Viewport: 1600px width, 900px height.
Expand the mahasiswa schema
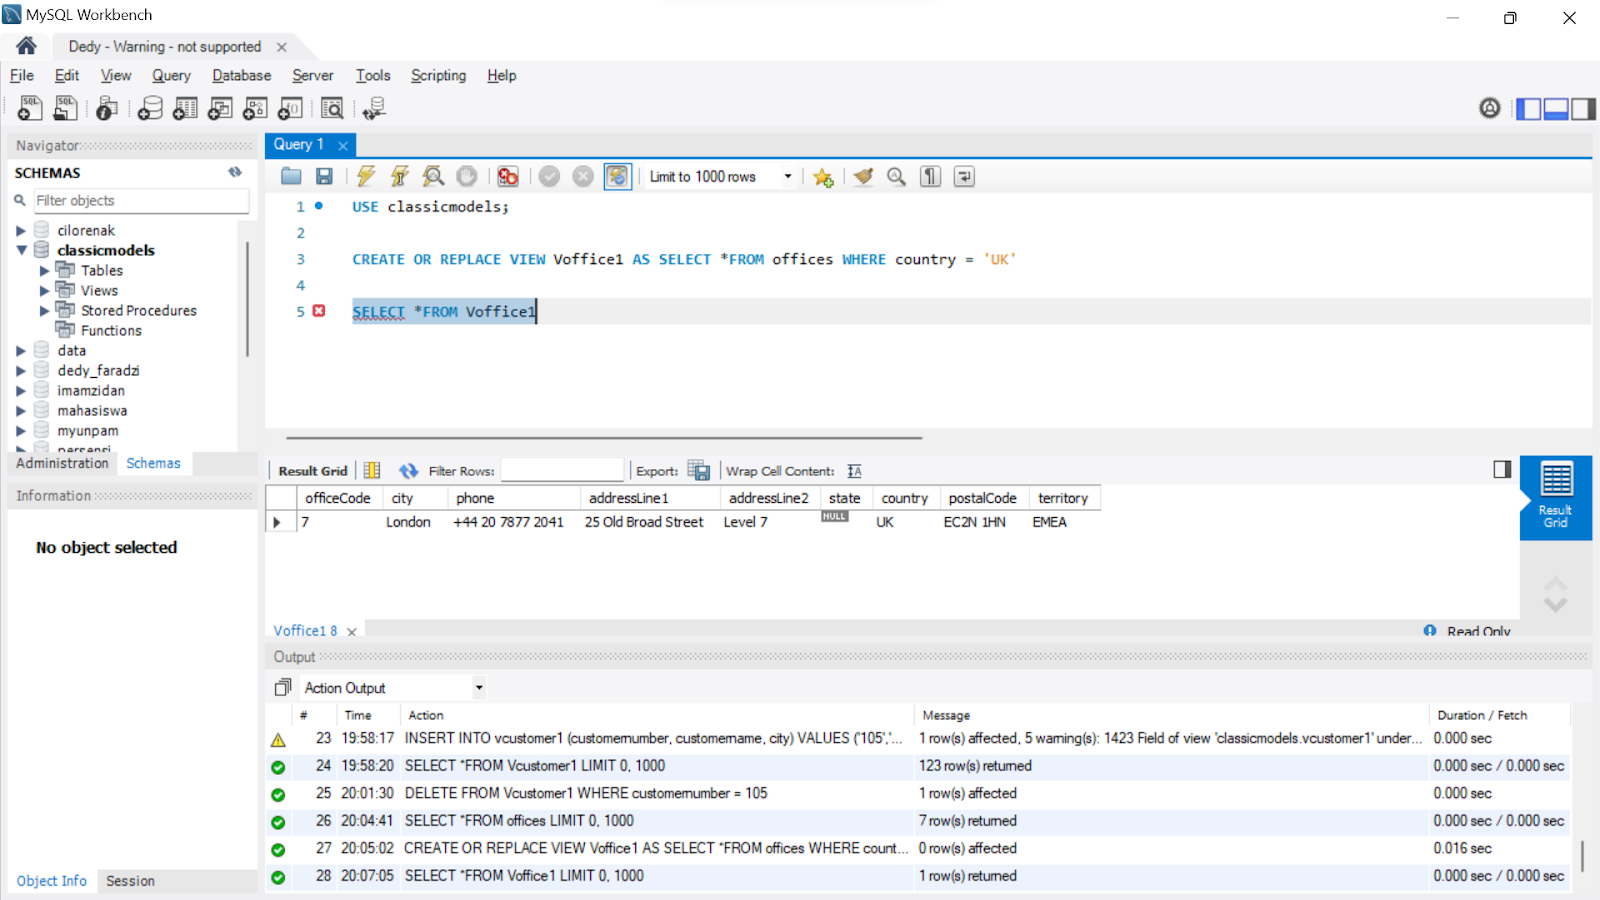[21, 411]
